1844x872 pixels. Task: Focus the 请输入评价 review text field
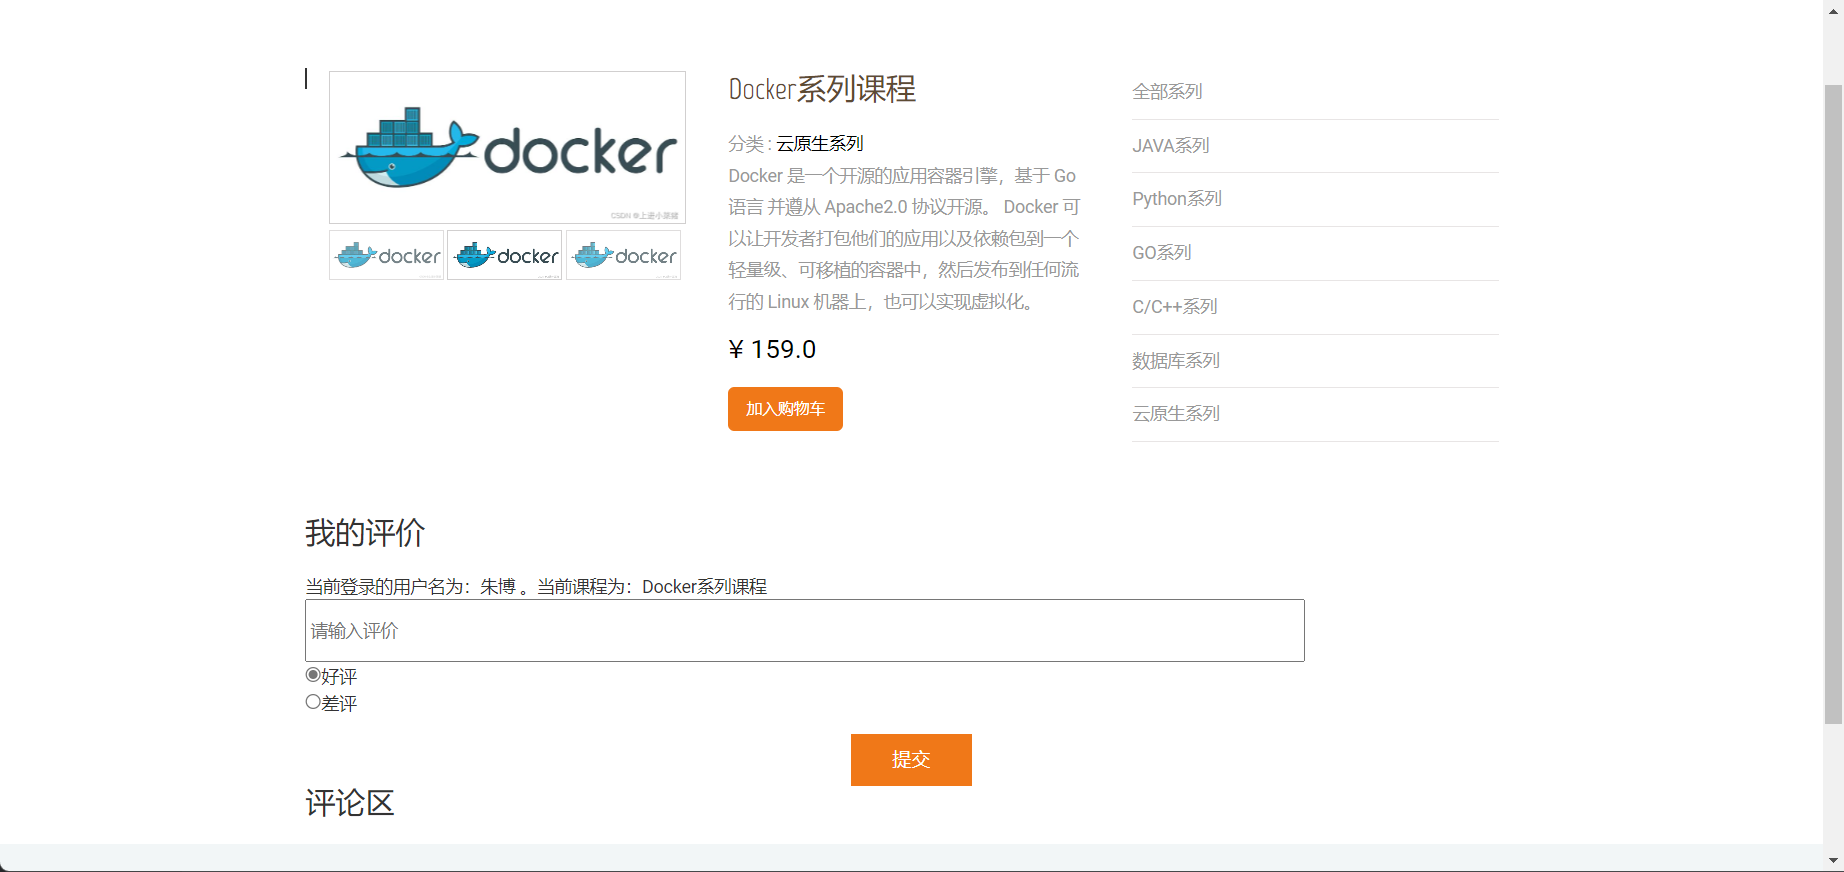805,630
